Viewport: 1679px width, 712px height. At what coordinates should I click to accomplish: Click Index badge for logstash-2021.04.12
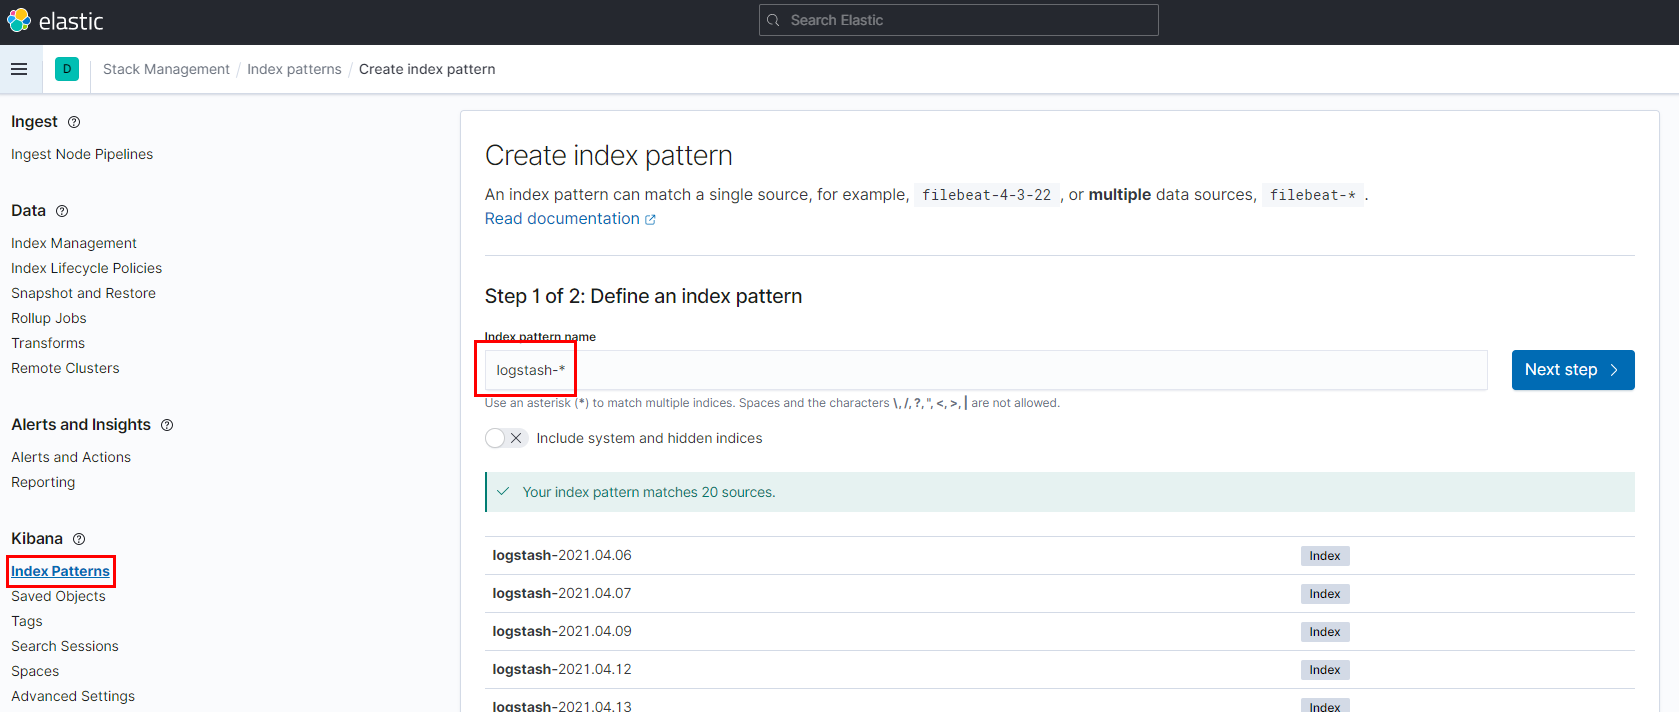(x=1325, y=670)
